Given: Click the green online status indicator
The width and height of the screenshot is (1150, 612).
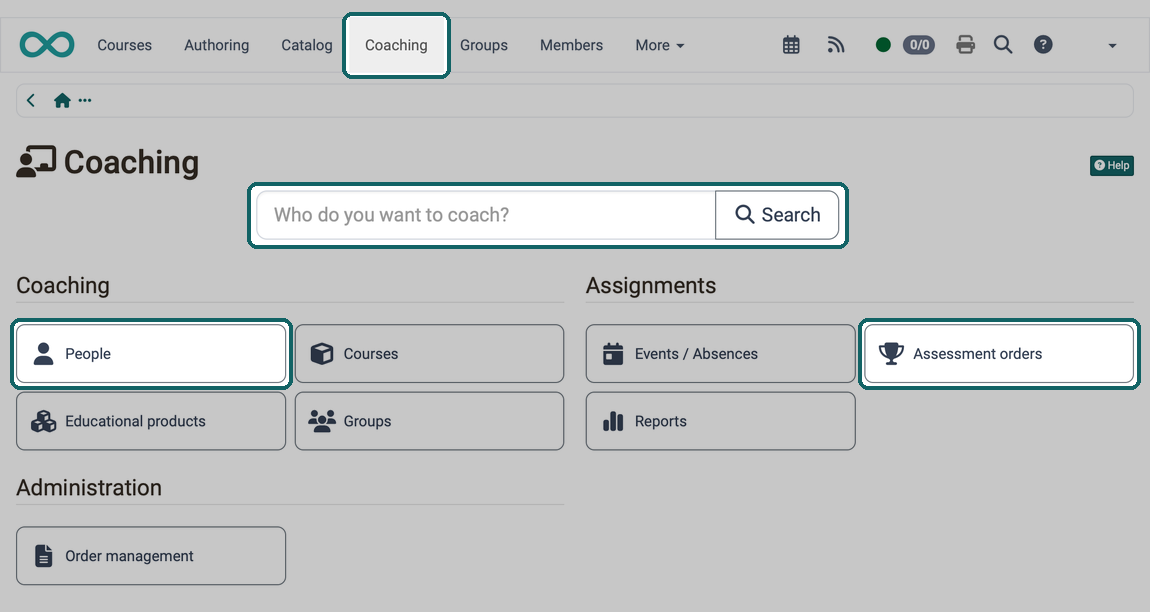Looking at the screenshot, I should pos(883,45).
